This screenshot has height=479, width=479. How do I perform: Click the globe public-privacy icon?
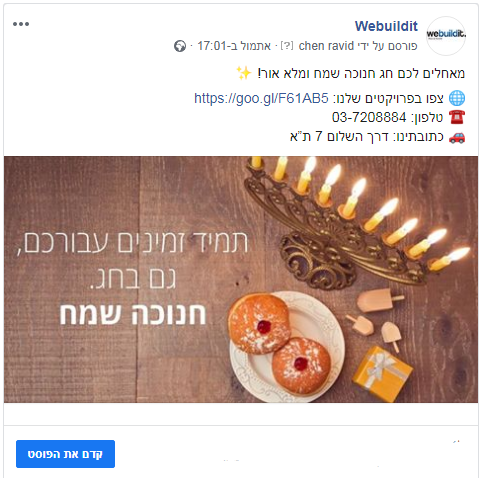pyautogui.click(x=180, y=46)
